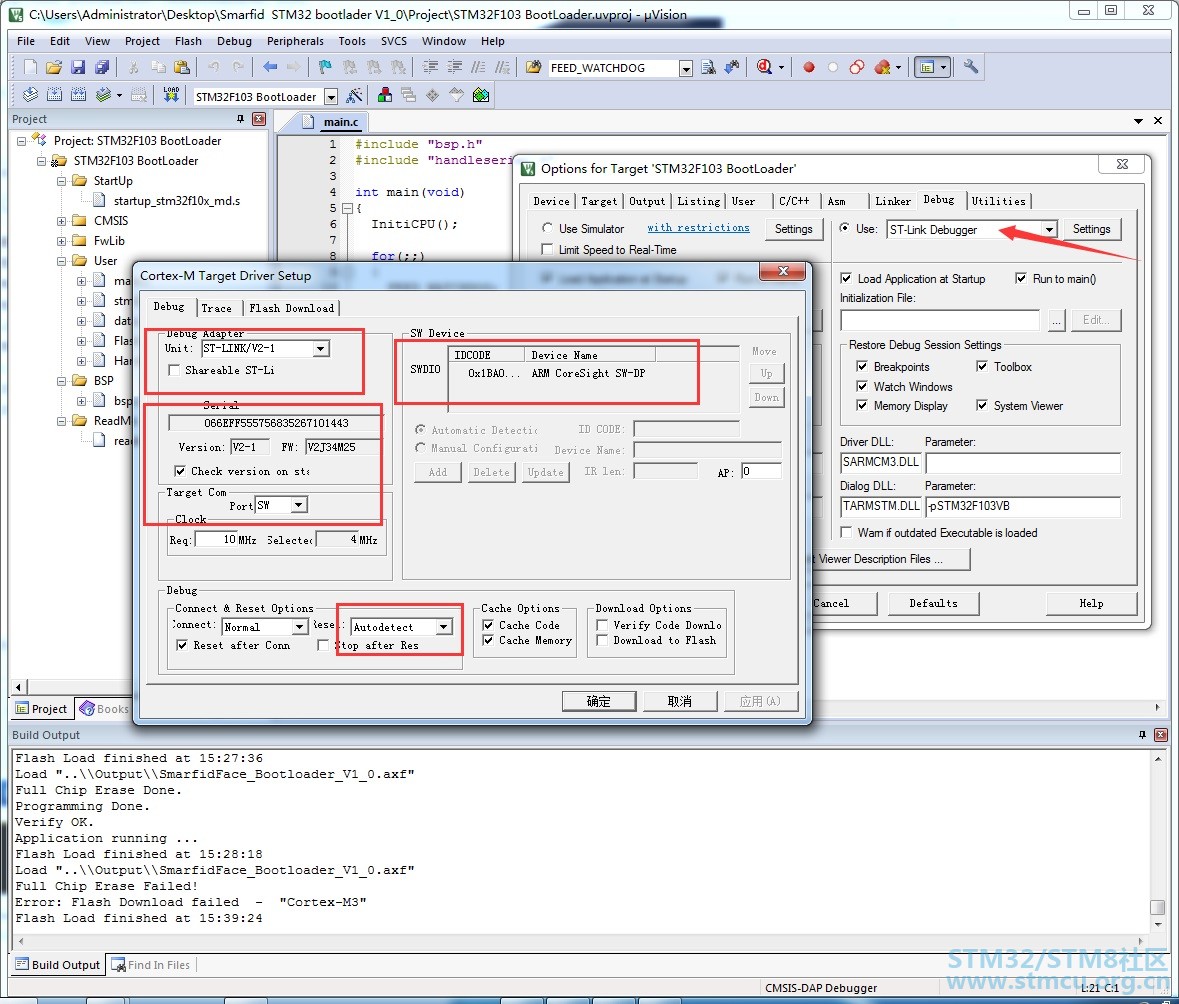This screenshot has height=1004, width=1179.
Task: Open the Reset Autodetect dropdown
Action: [x=444, y=626]
